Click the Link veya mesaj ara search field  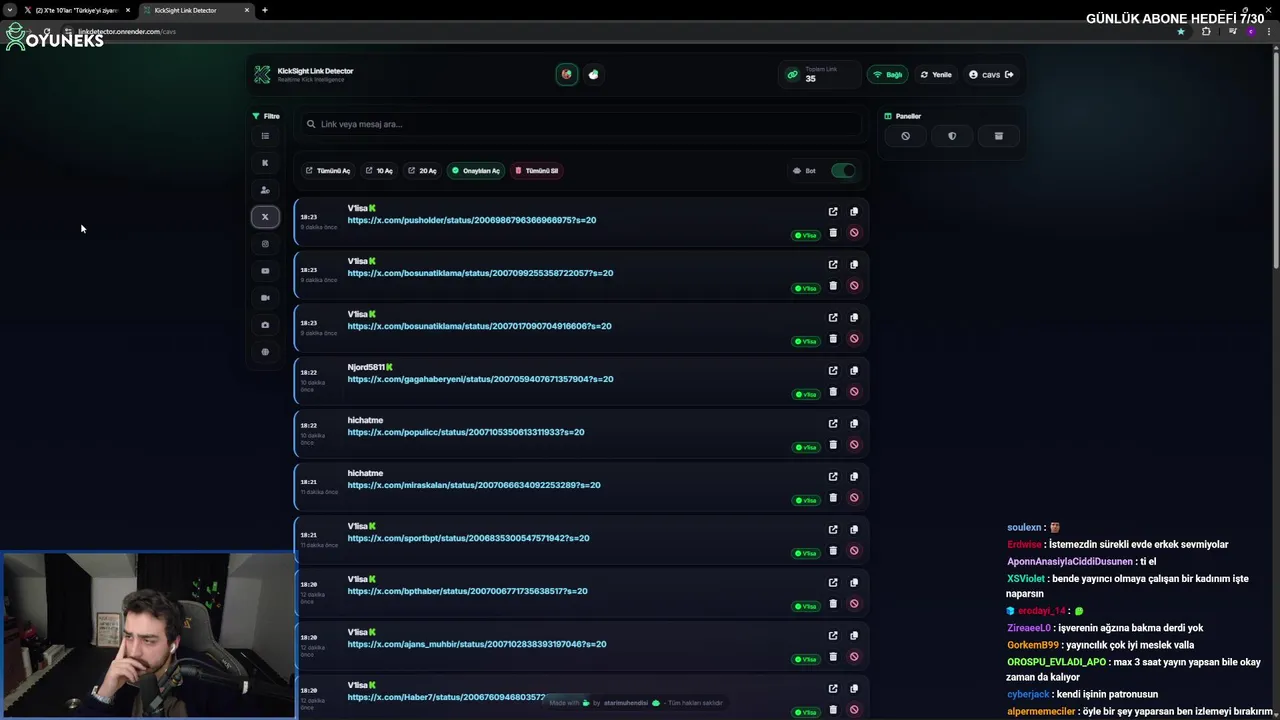point(580,124)
